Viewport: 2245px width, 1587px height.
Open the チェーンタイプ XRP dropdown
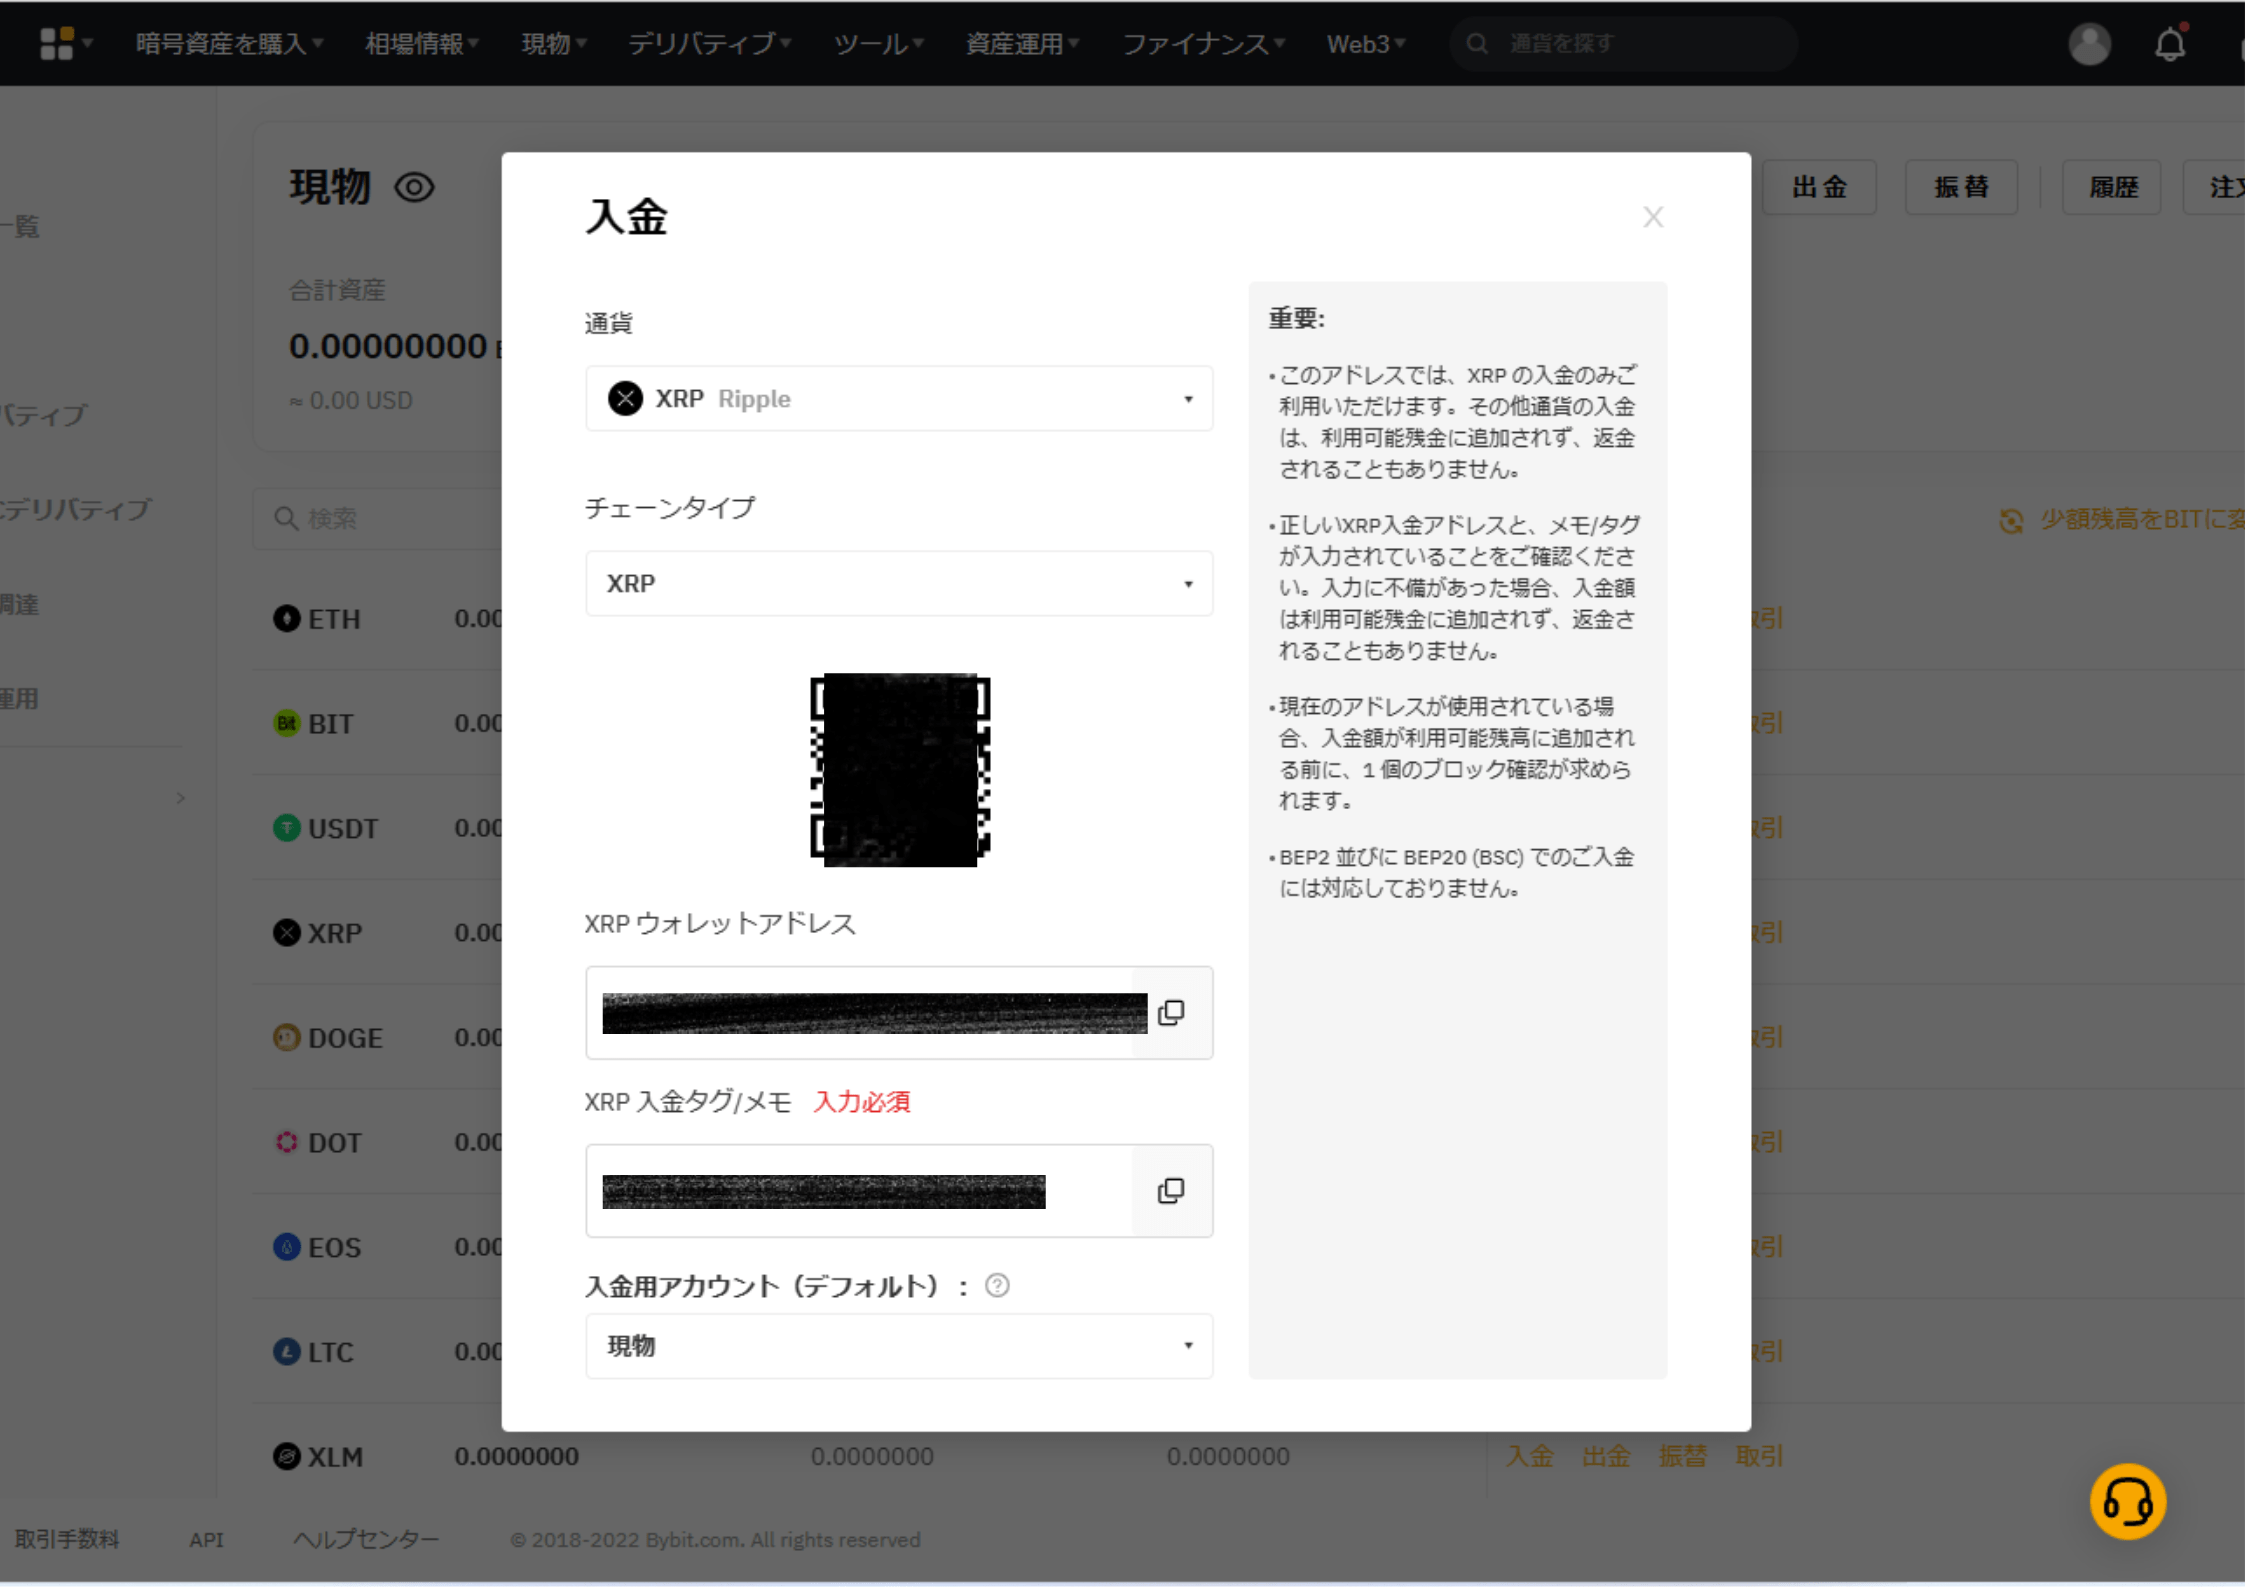point(899,583)
